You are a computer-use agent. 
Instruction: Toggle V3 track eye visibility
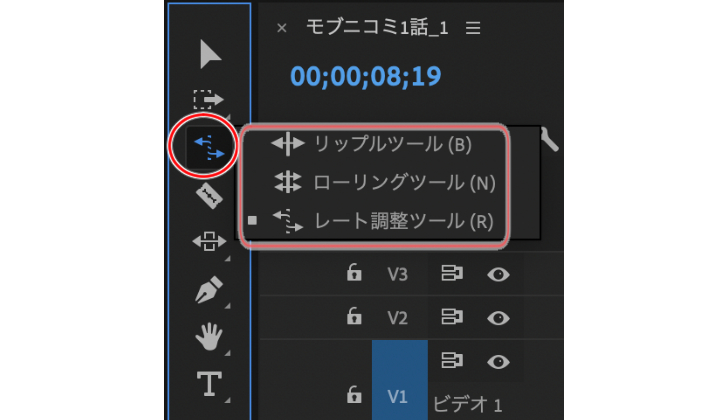click(498, 275)
